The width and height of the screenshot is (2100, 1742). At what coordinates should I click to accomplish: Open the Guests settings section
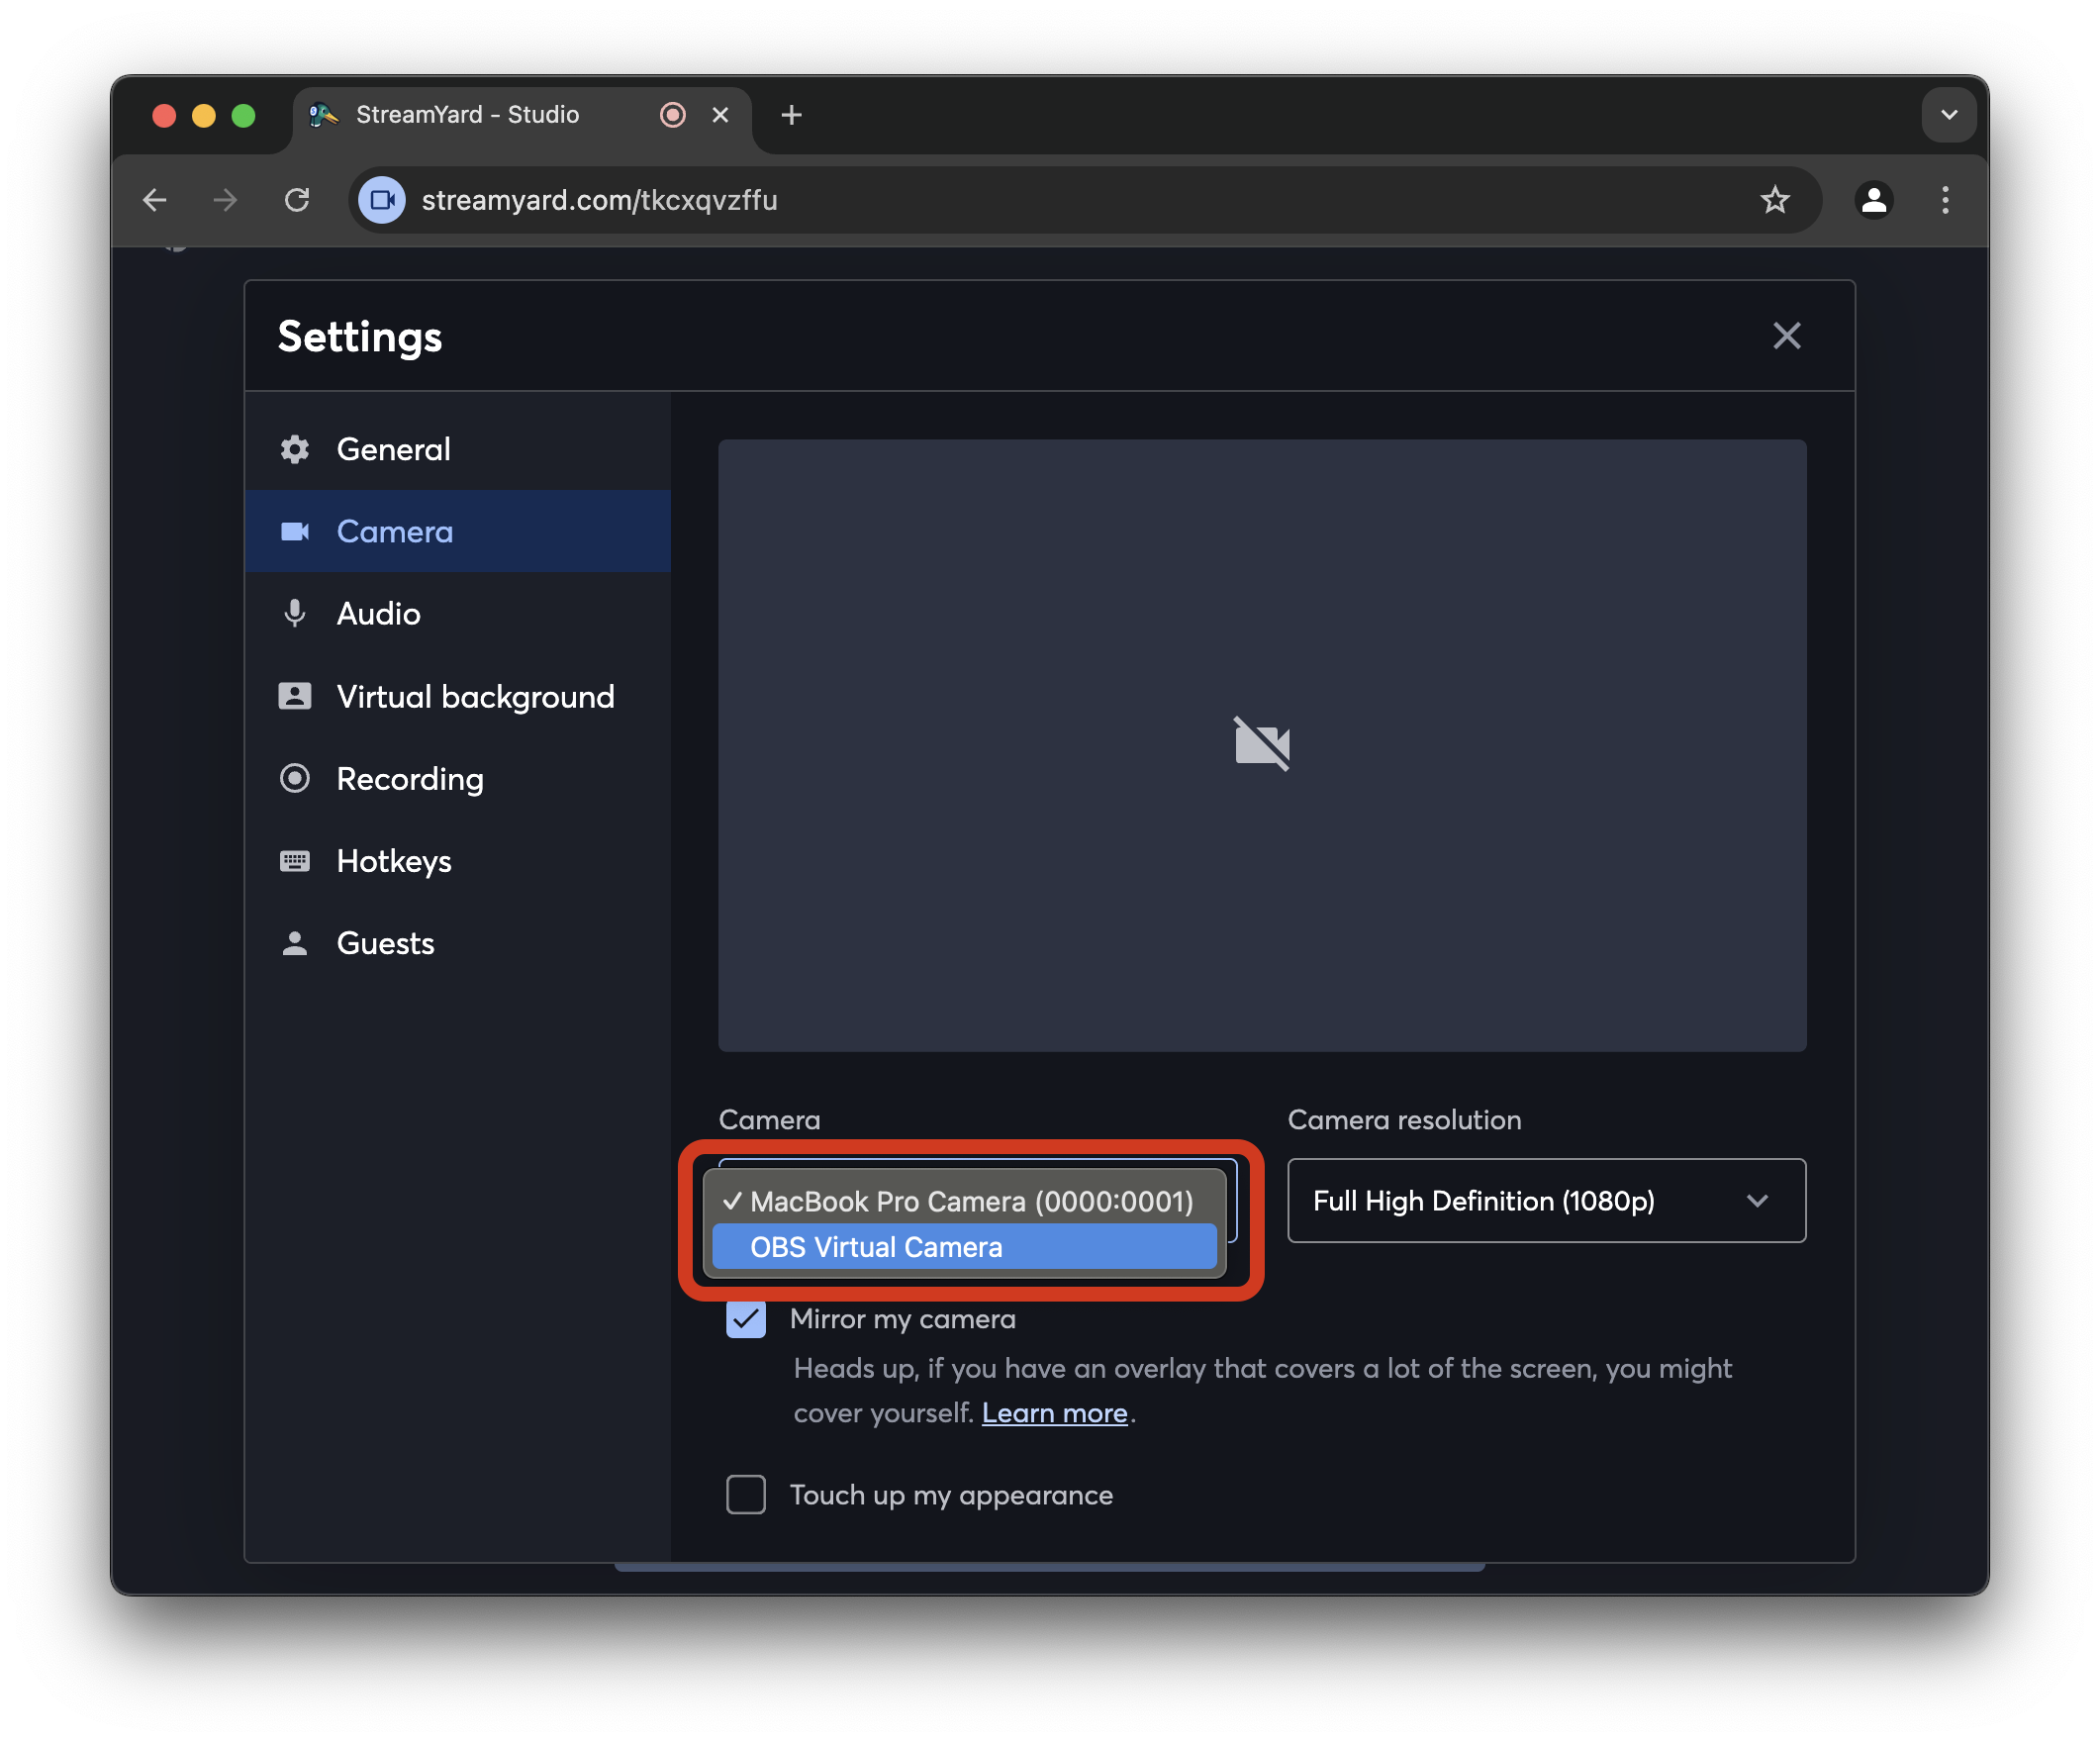pyautogui.click(x=457, y=943)
